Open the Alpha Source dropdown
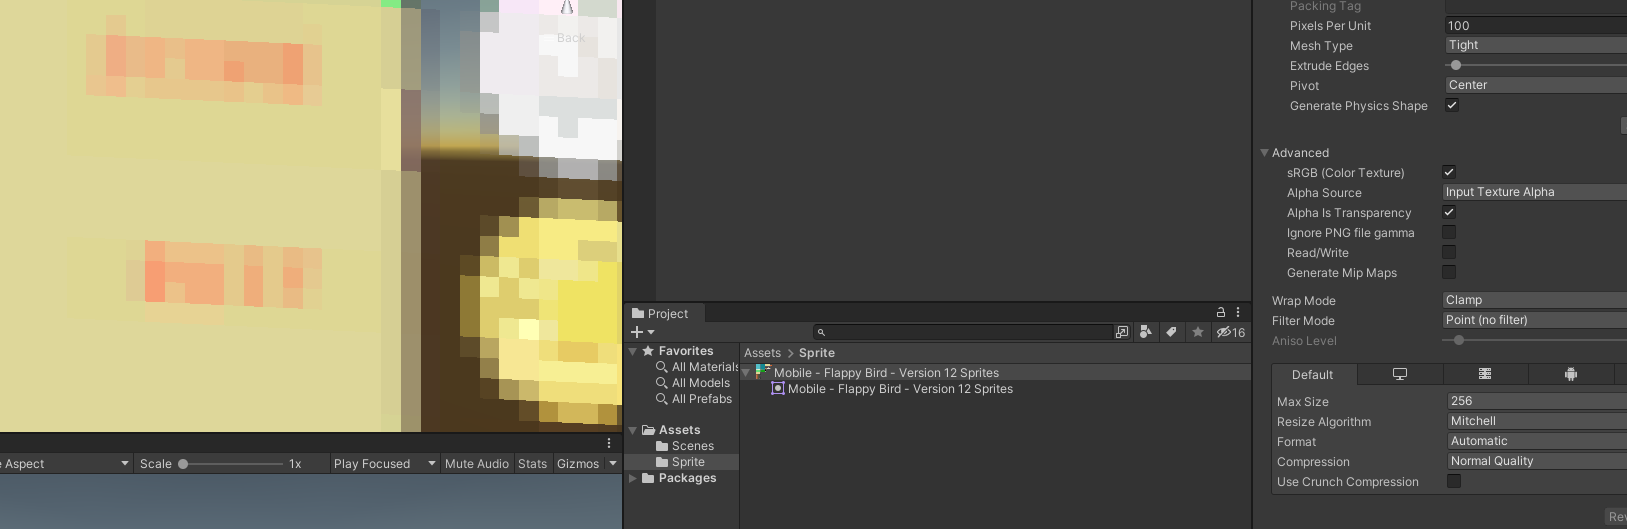 click(1535, 192)
